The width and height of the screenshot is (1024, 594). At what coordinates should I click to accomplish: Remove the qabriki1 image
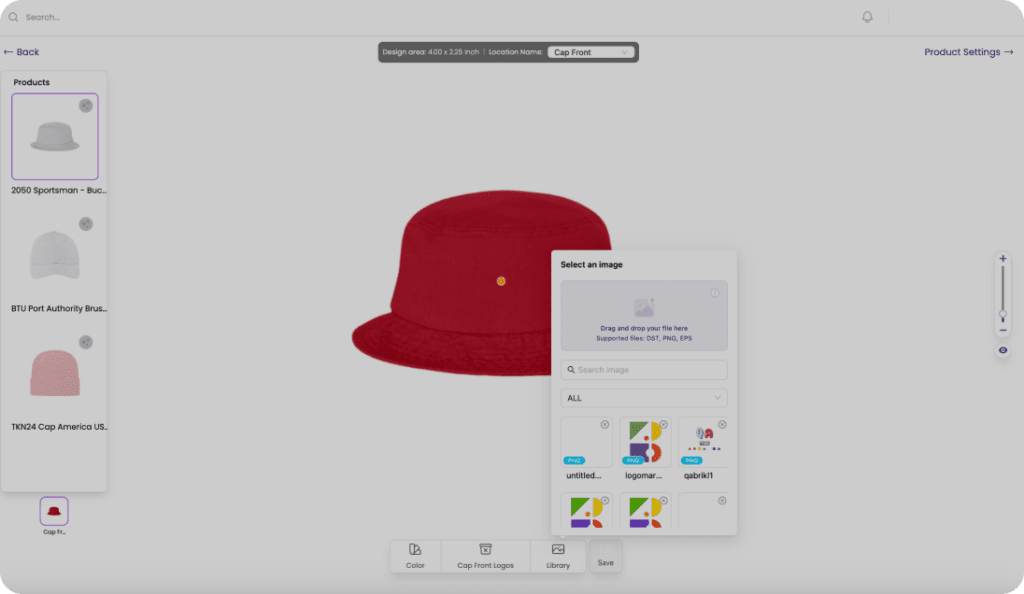(x=722, y=425)
